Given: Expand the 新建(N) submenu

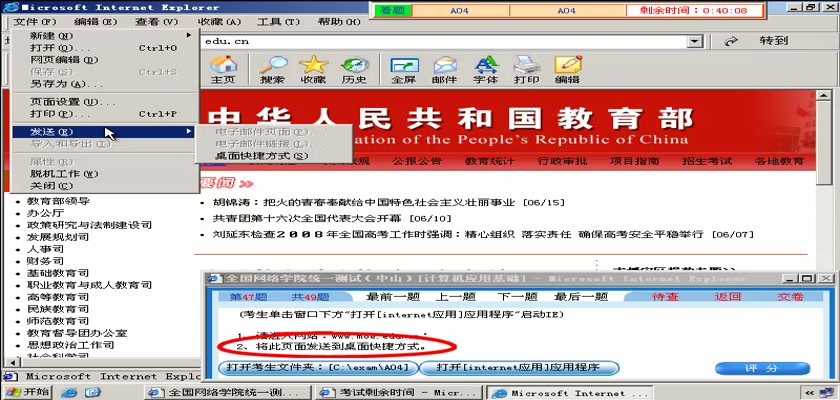Looking at the screenshot, I should coord(105,36).
